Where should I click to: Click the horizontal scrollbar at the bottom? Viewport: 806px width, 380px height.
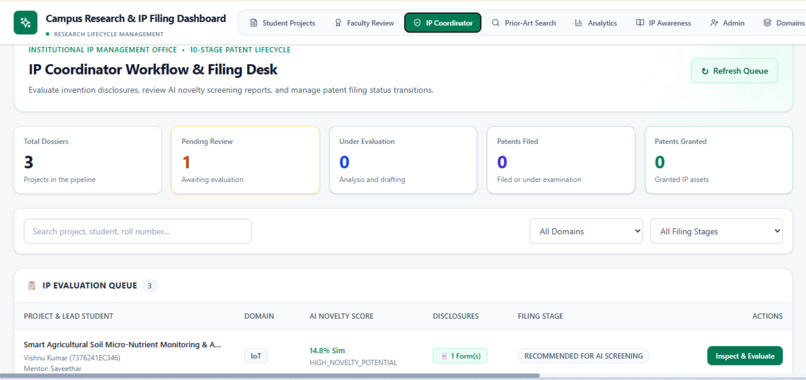[270, 376]
